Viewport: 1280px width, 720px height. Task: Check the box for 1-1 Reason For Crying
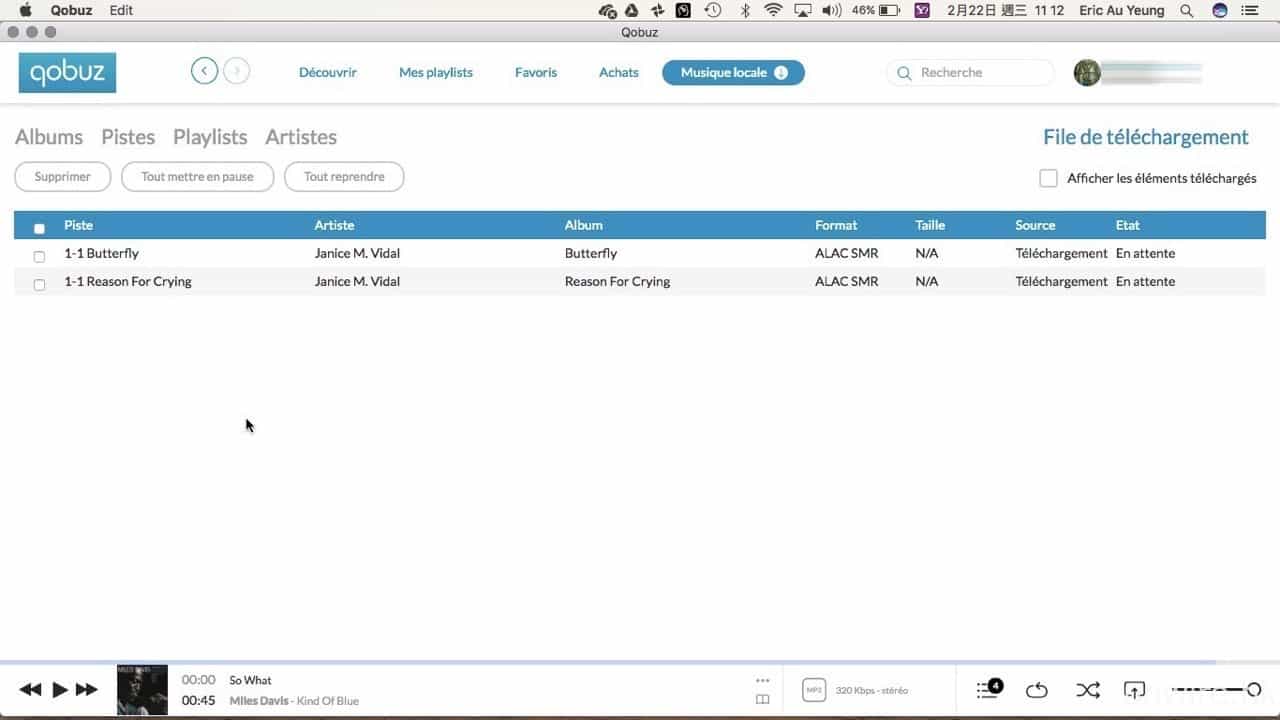tap(40, 284)
